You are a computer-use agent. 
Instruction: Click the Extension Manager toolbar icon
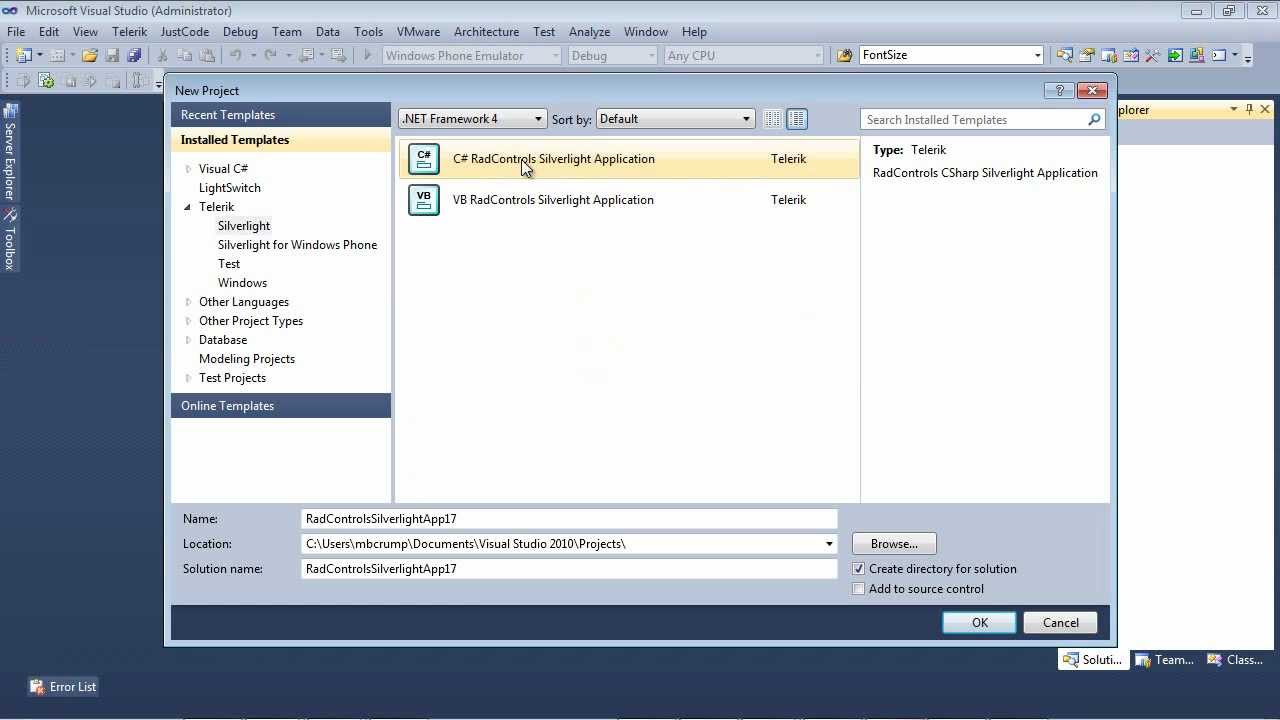(x=1197, y=55)
